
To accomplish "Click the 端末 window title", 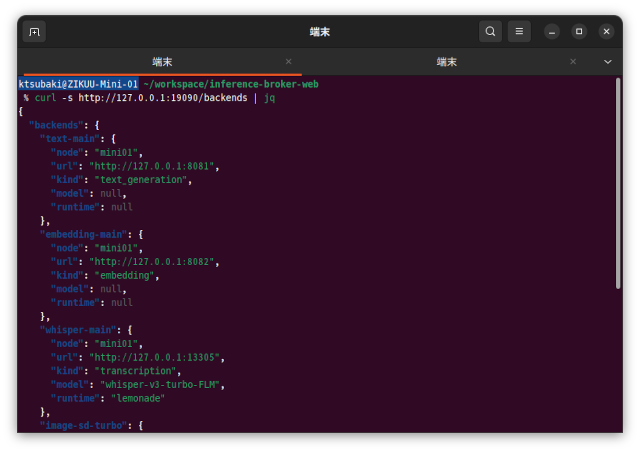I will [x=320, y=31].
